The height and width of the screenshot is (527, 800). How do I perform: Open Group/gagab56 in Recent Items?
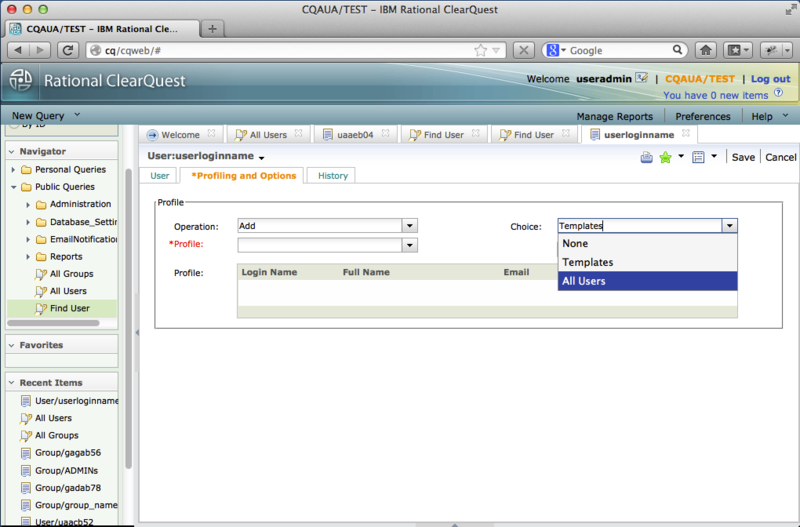click(68, 453)
